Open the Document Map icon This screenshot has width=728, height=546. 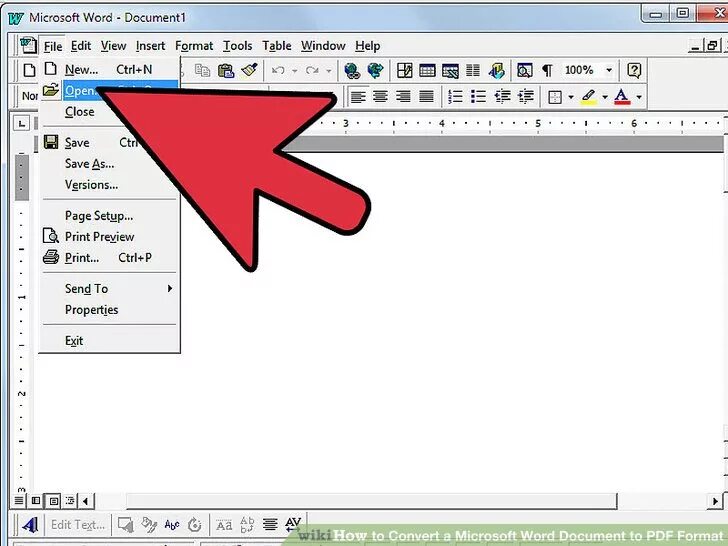click(x=525, y=71)
